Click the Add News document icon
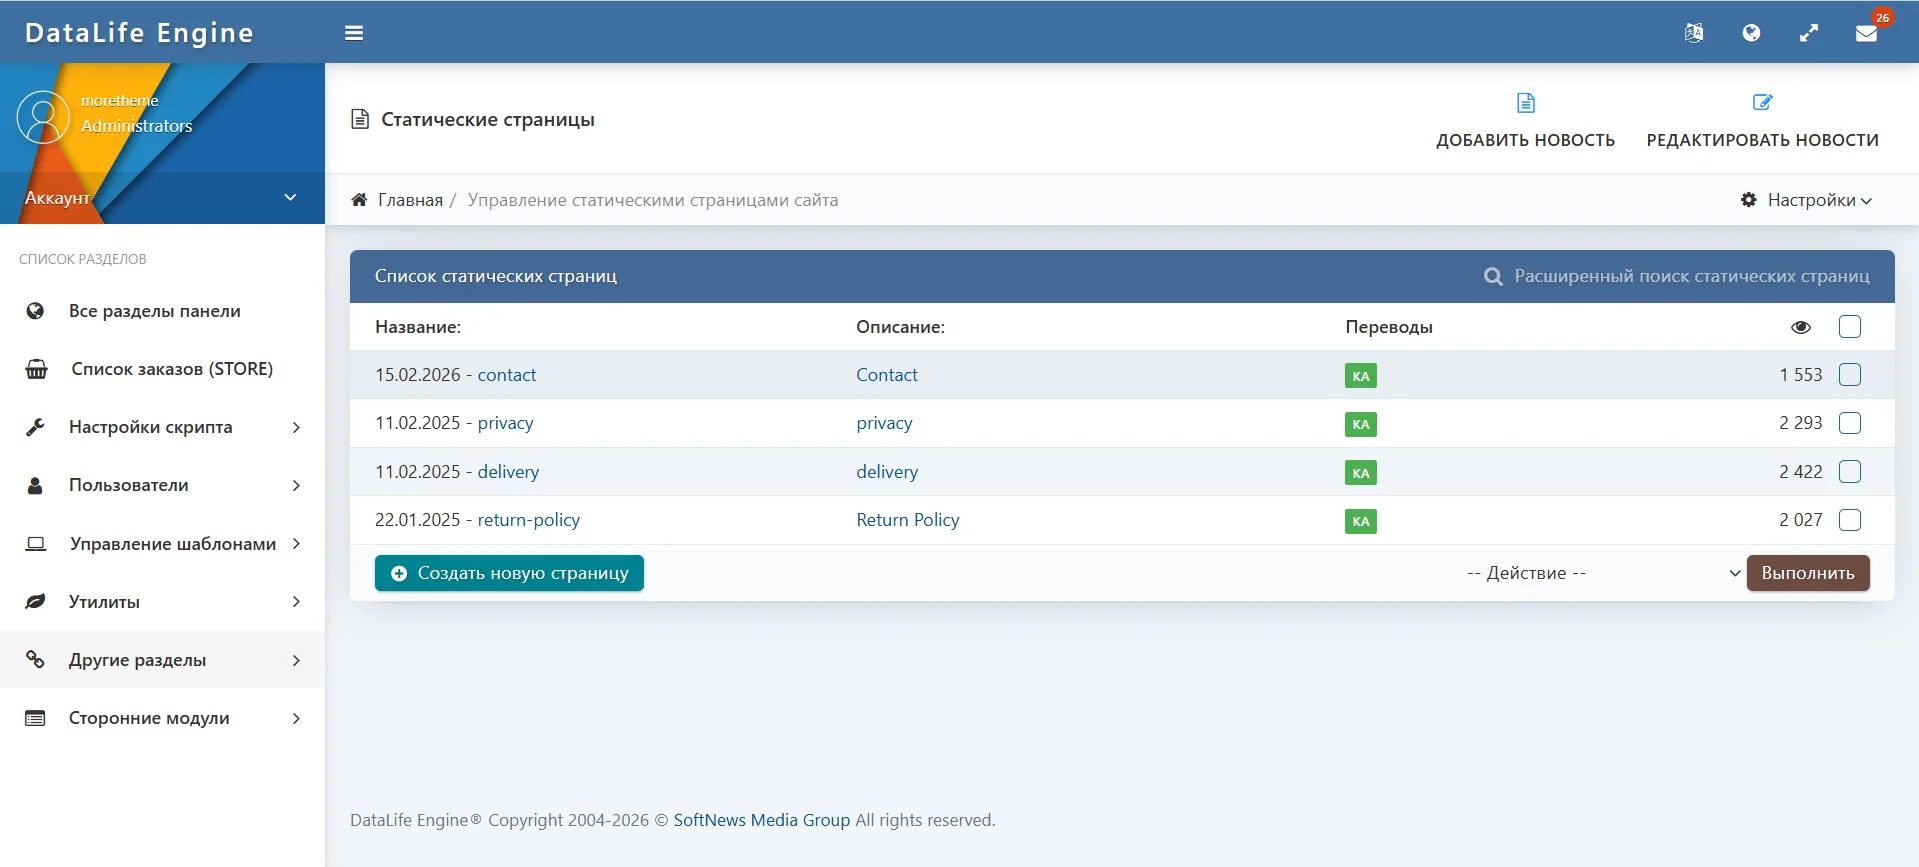 click(1525, 103)
